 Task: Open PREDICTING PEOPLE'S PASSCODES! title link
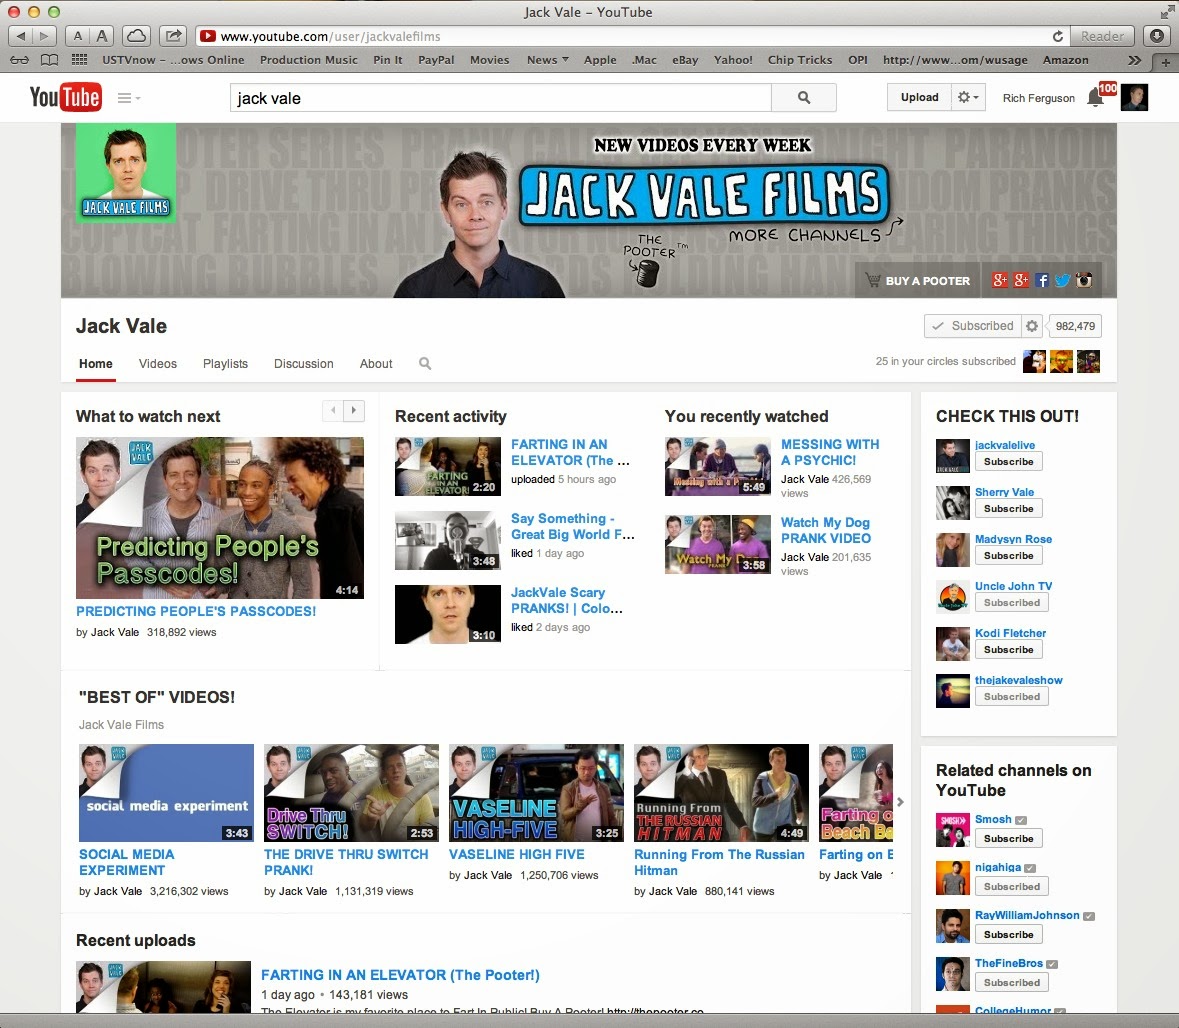(x=196, y=611)
